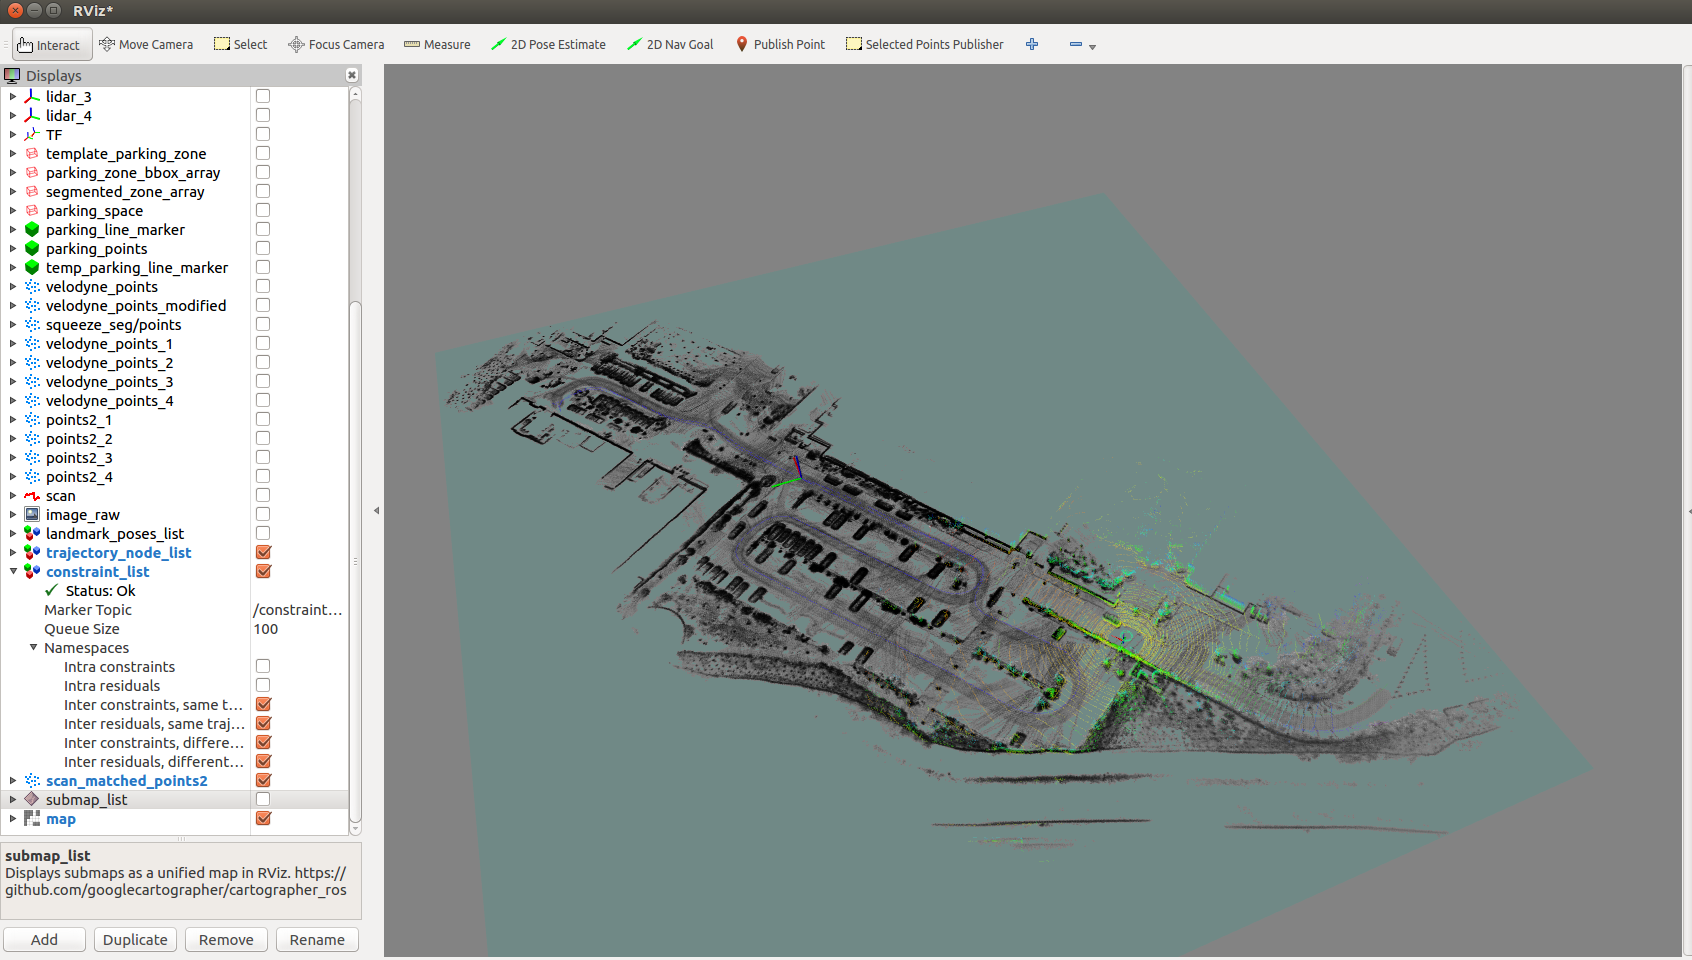Image resolution: width=1692 pixels, height=960 pixels.
Task: Open the tool removal dropdown arrow
Action: [1091, 46]
